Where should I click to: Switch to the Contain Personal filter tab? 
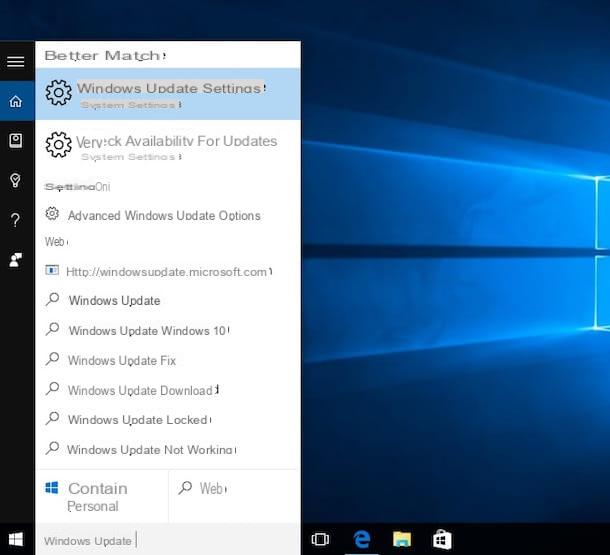[x=102, y=496]
